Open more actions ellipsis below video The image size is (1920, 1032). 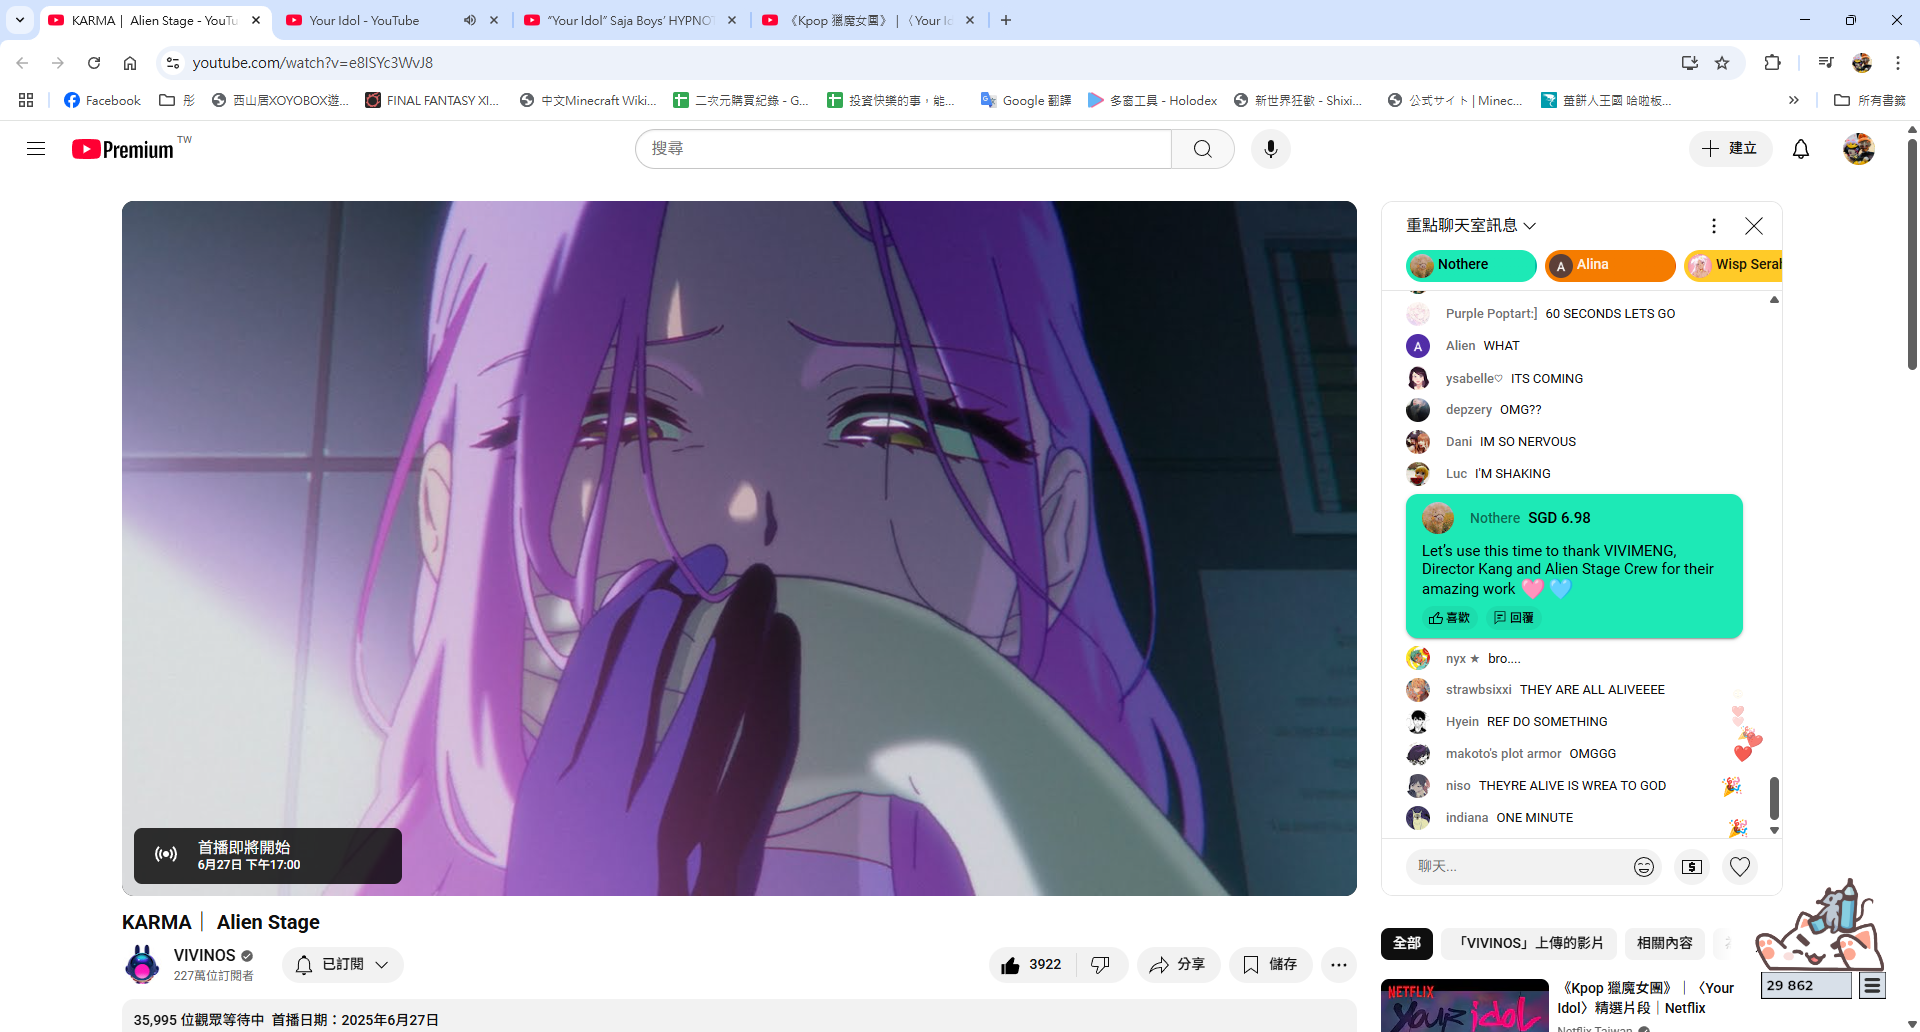click(x=1339, y=965)
